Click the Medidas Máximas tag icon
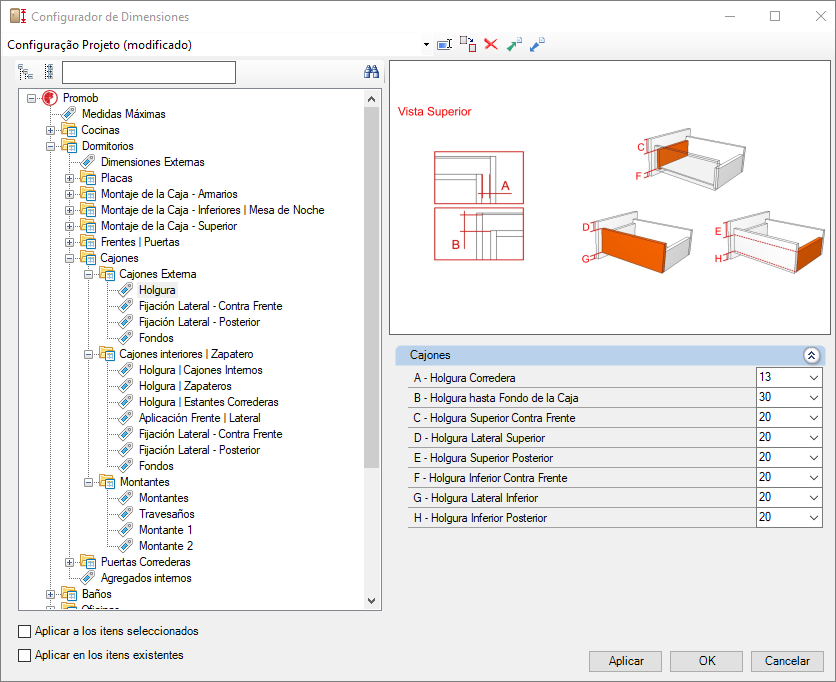 click(x=69, y=114)
